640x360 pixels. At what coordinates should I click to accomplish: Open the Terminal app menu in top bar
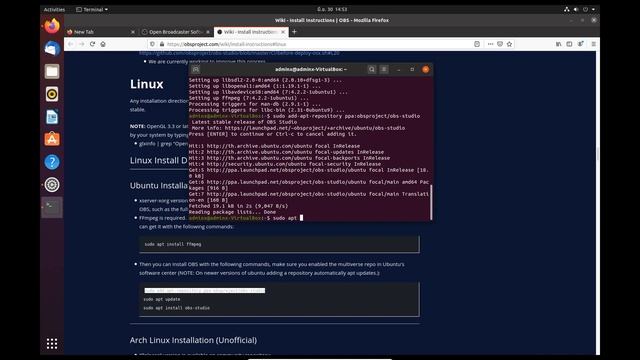pos(92,9)
